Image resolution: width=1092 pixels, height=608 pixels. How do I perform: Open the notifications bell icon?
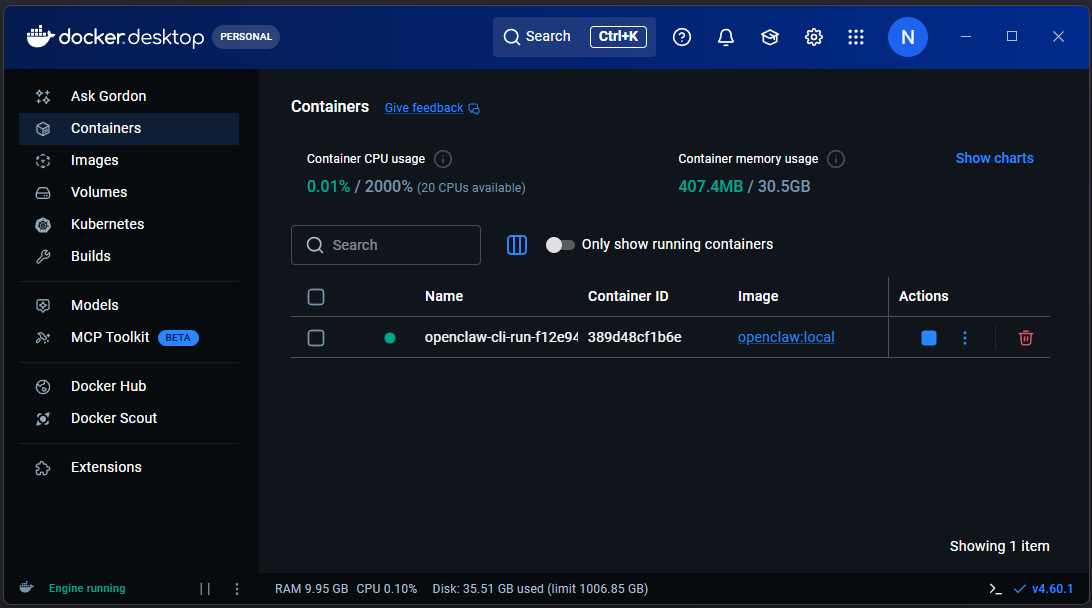point(726,37)
